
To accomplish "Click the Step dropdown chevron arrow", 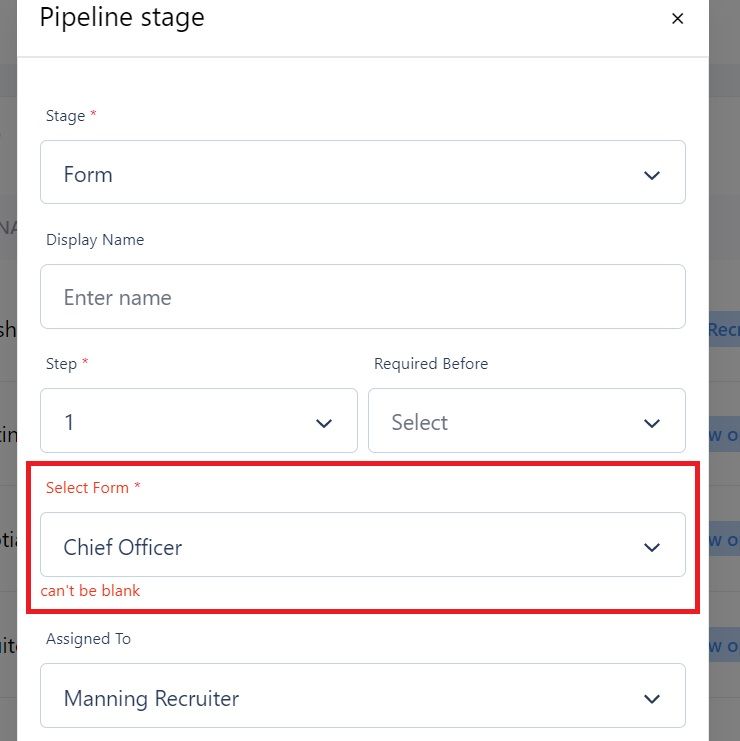I will [324, 423].
